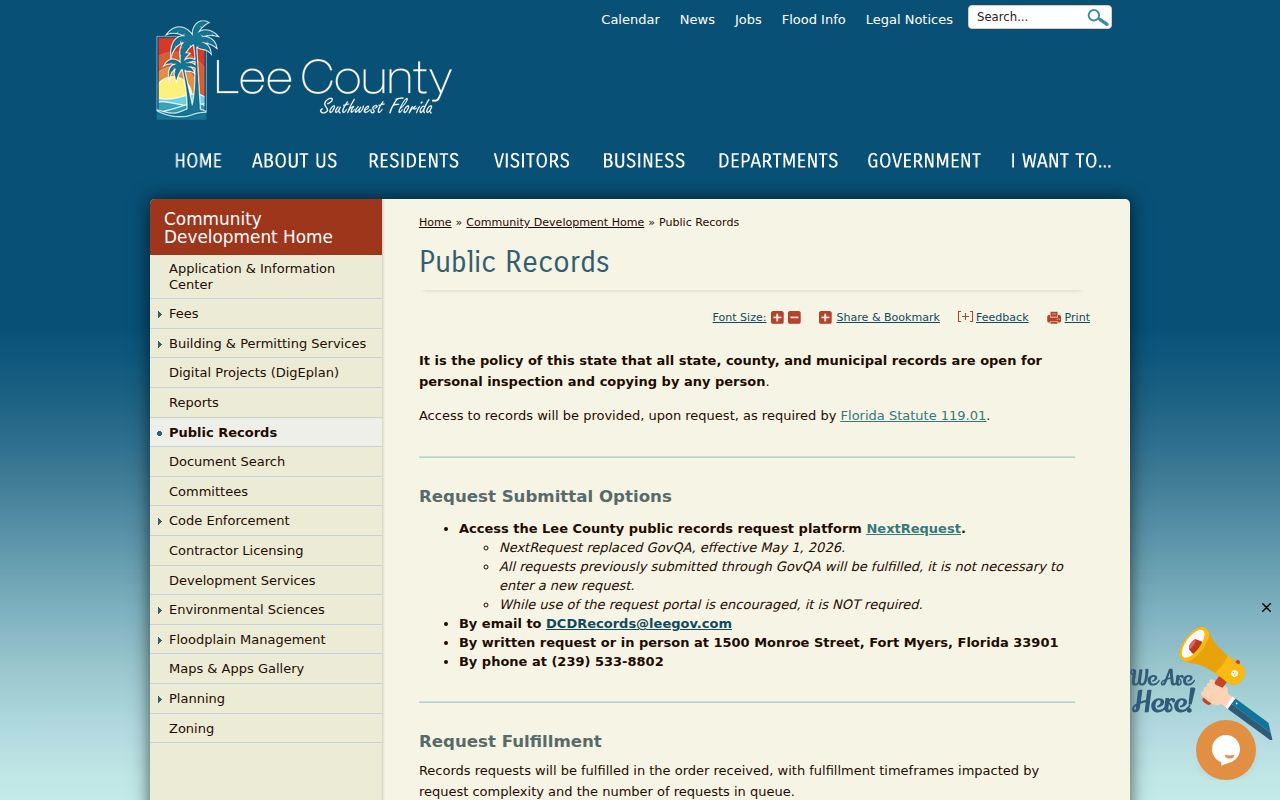Expand the Code Enforcement arrow

coord(160,521)
